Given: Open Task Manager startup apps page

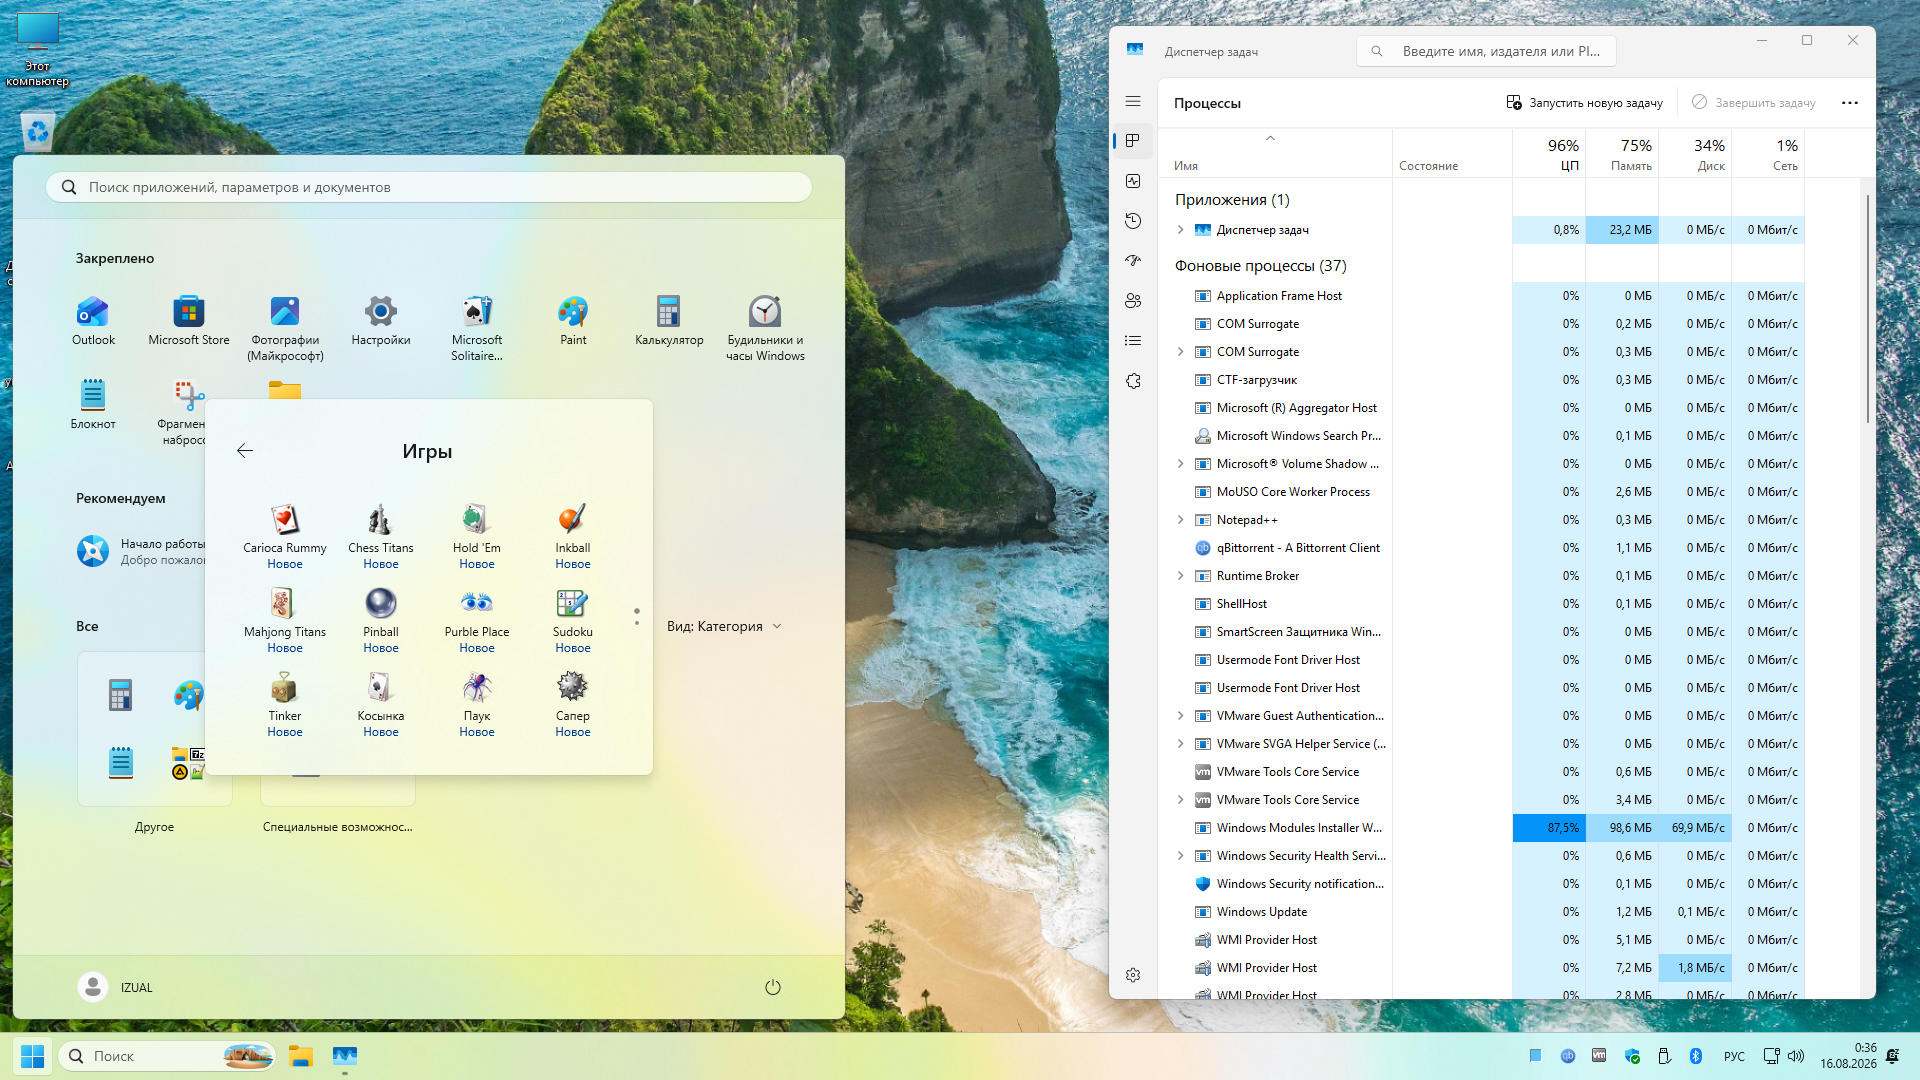Looking at the screenshot, I should 1133,261.
